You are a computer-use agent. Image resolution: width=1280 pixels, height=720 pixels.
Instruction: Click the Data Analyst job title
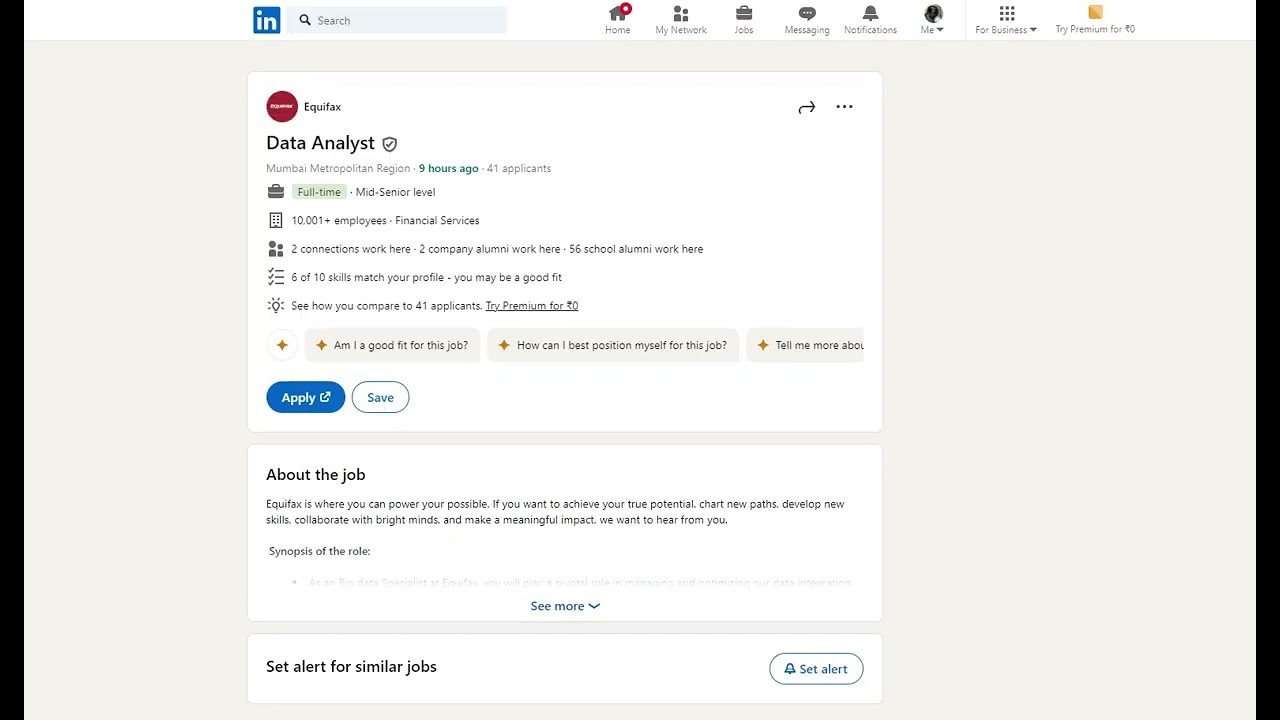click(x=320, y=143)
